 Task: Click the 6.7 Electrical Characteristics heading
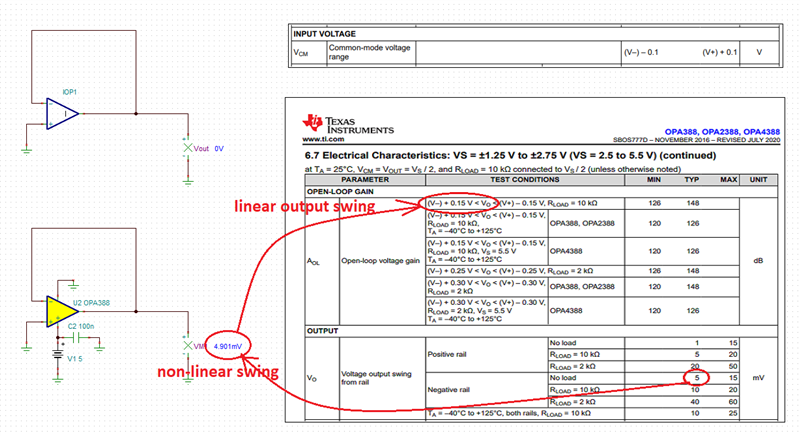[x=510, y=156]
